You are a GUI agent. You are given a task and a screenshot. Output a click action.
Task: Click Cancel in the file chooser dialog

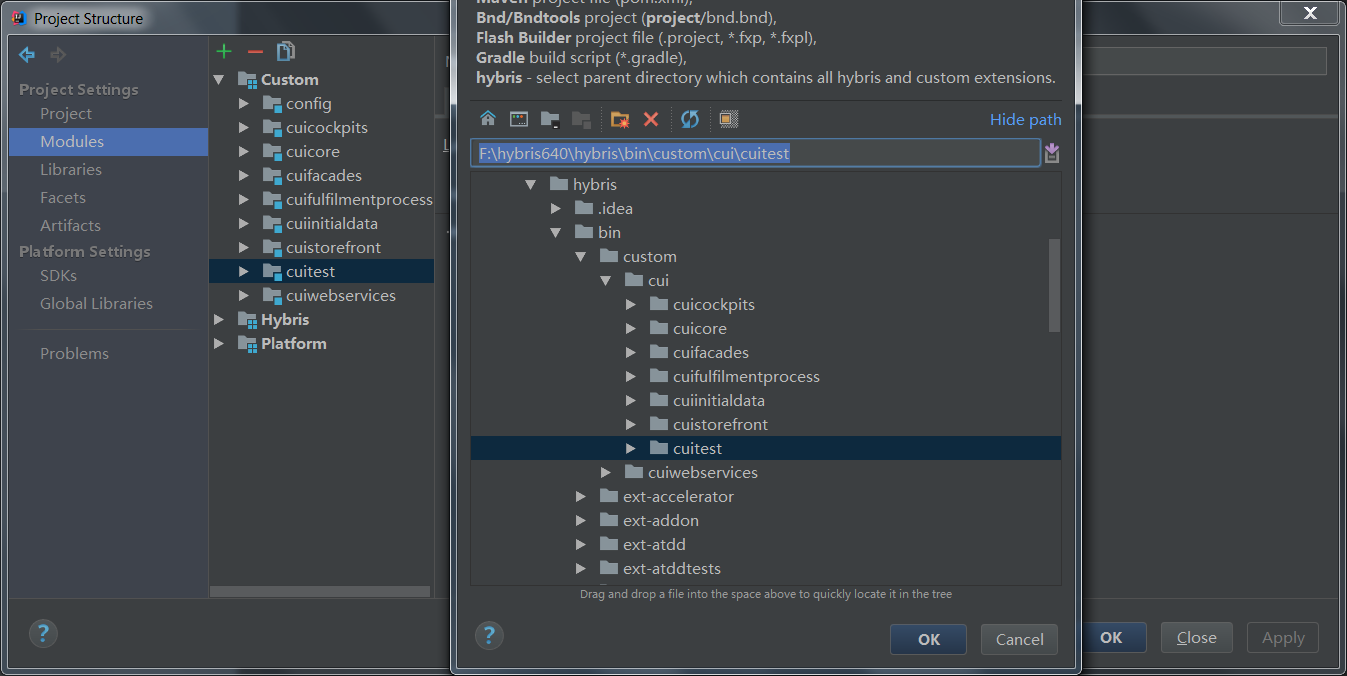coord(1020,639)
